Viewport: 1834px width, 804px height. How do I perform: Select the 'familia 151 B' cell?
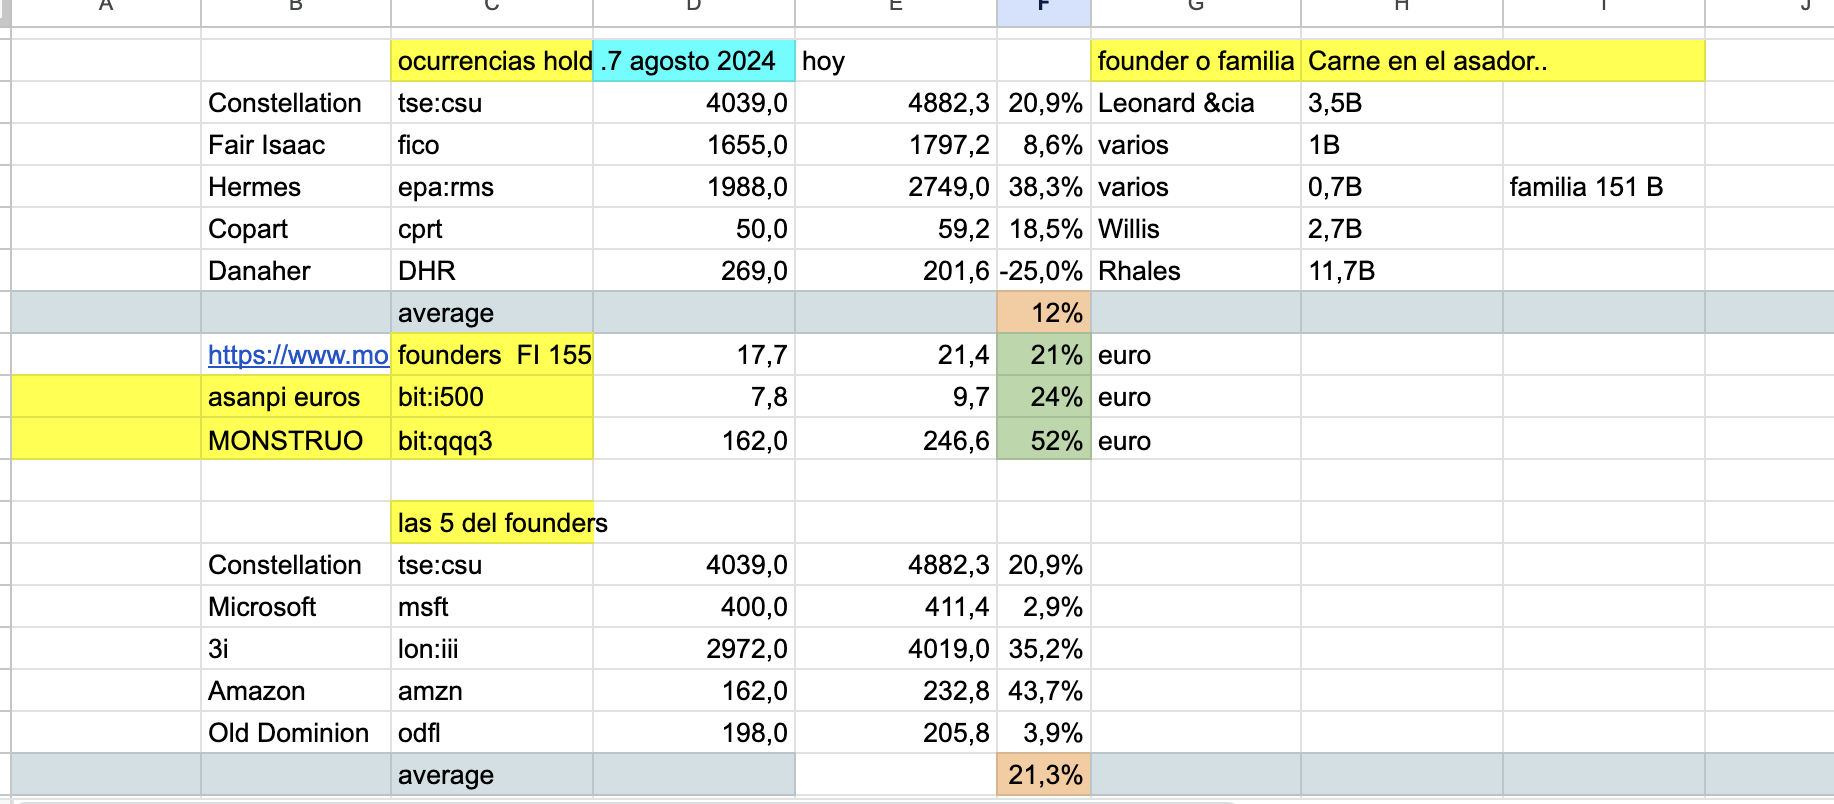(1604, 187)
